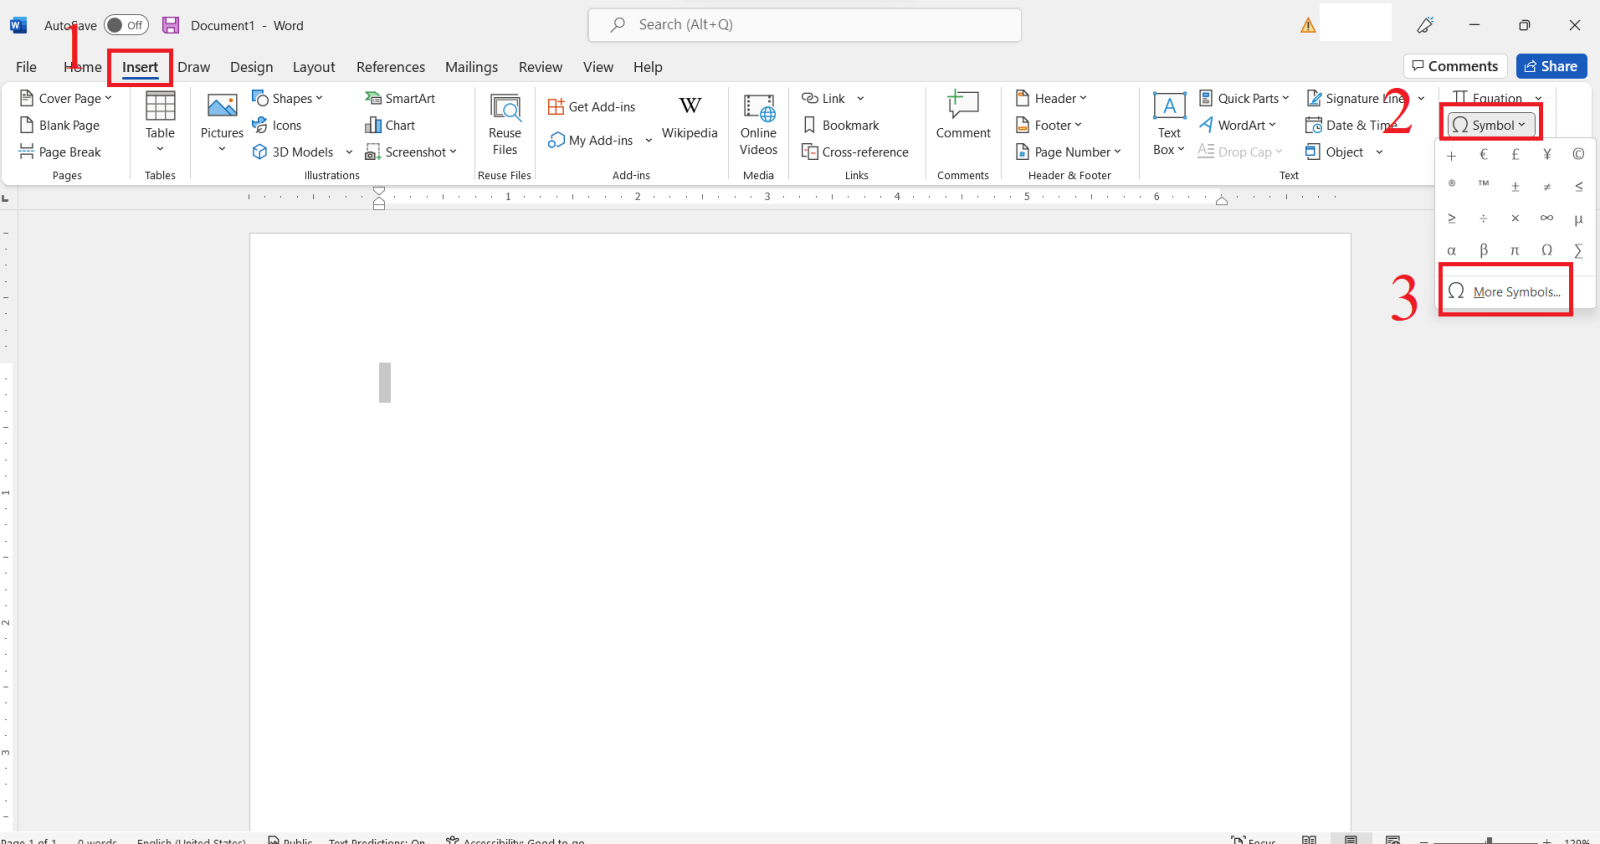Open Quick Parts menu
The image size is (1600, 844).
click(1245, 98)
